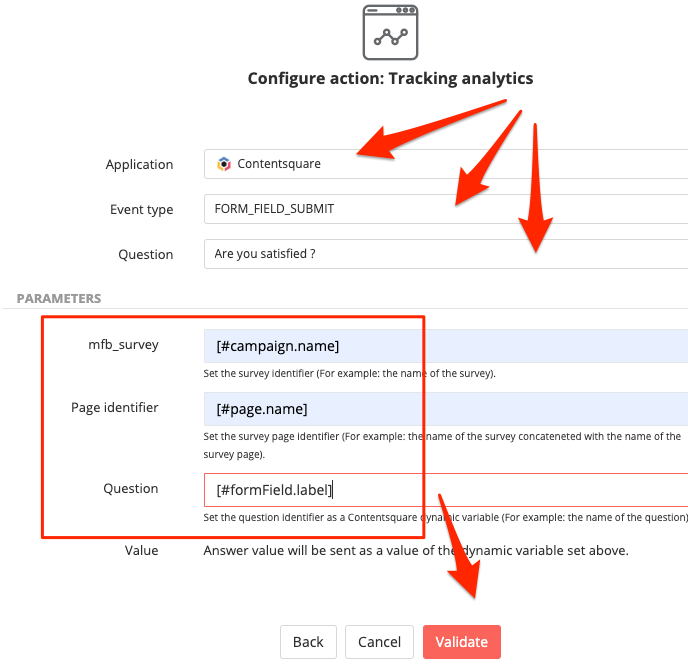The image size is (688, 669).
Task: Click the Cancel button
Action: [x=379, y=642]
